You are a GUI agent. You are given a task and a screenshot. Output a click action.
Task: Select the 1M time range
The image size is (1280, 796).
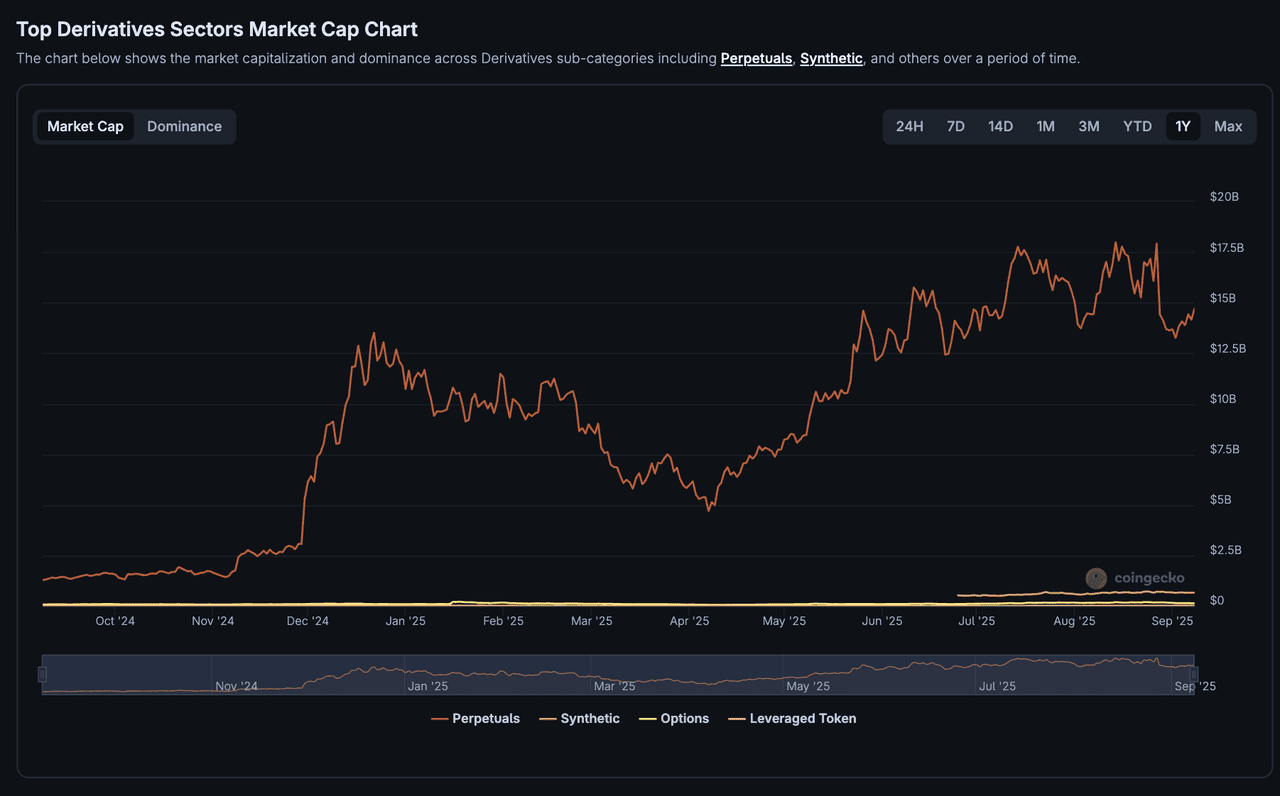tap(1045, 126)
